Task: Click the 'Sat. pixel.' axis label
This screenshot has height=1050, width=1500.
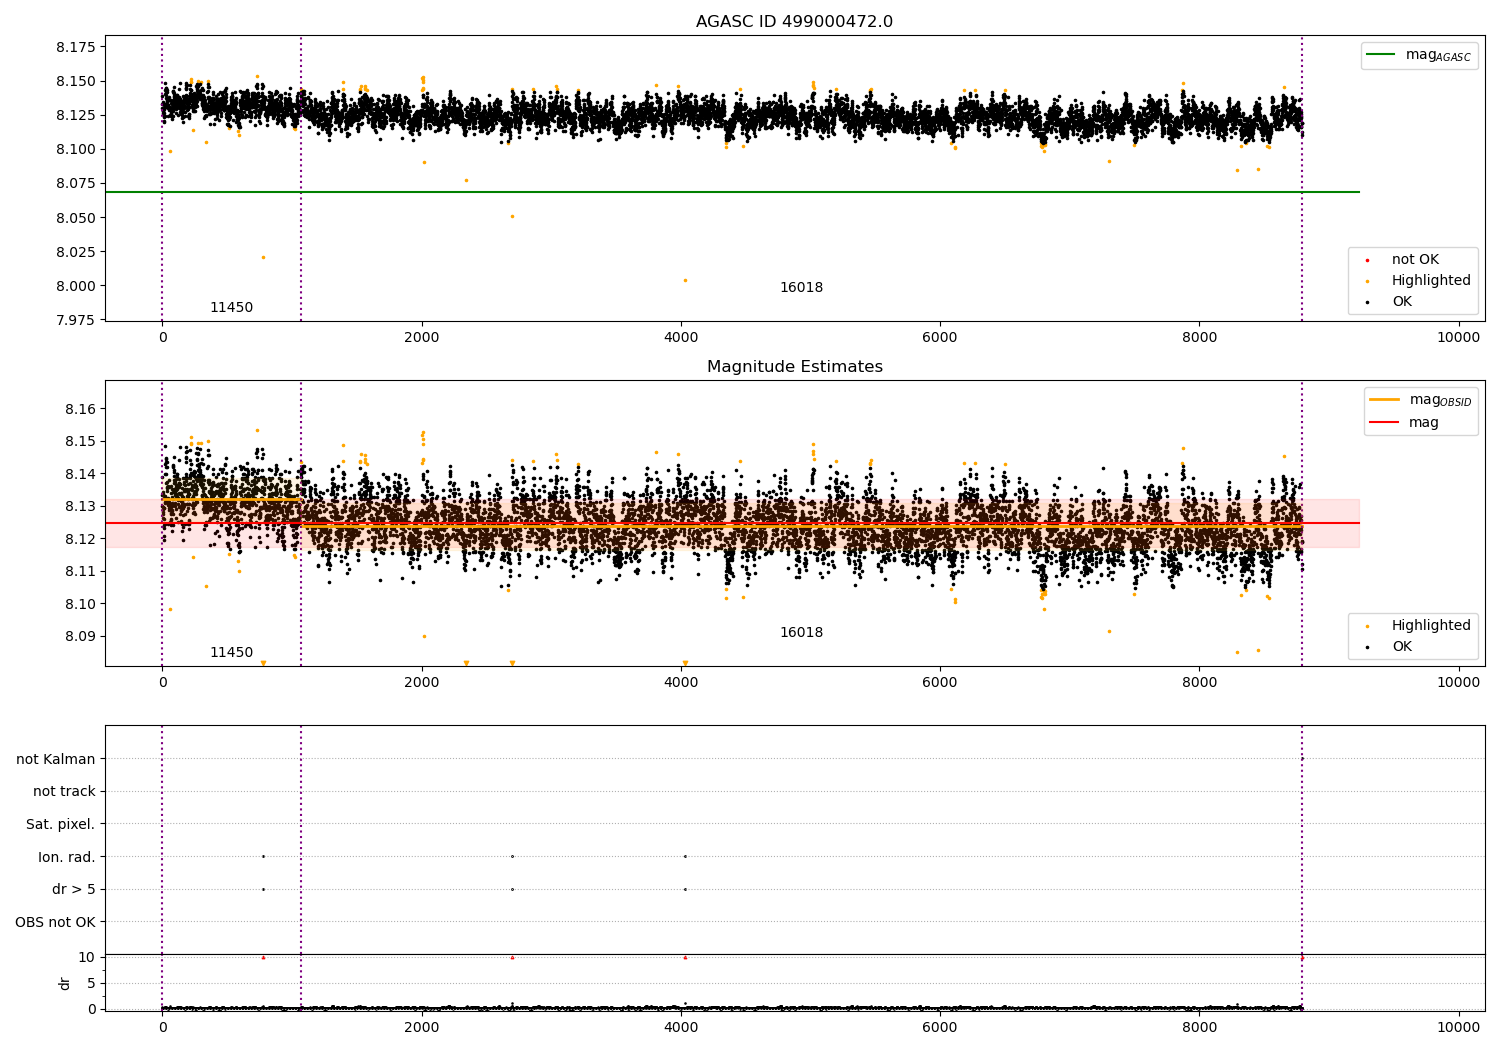Action: click(61, 825)
